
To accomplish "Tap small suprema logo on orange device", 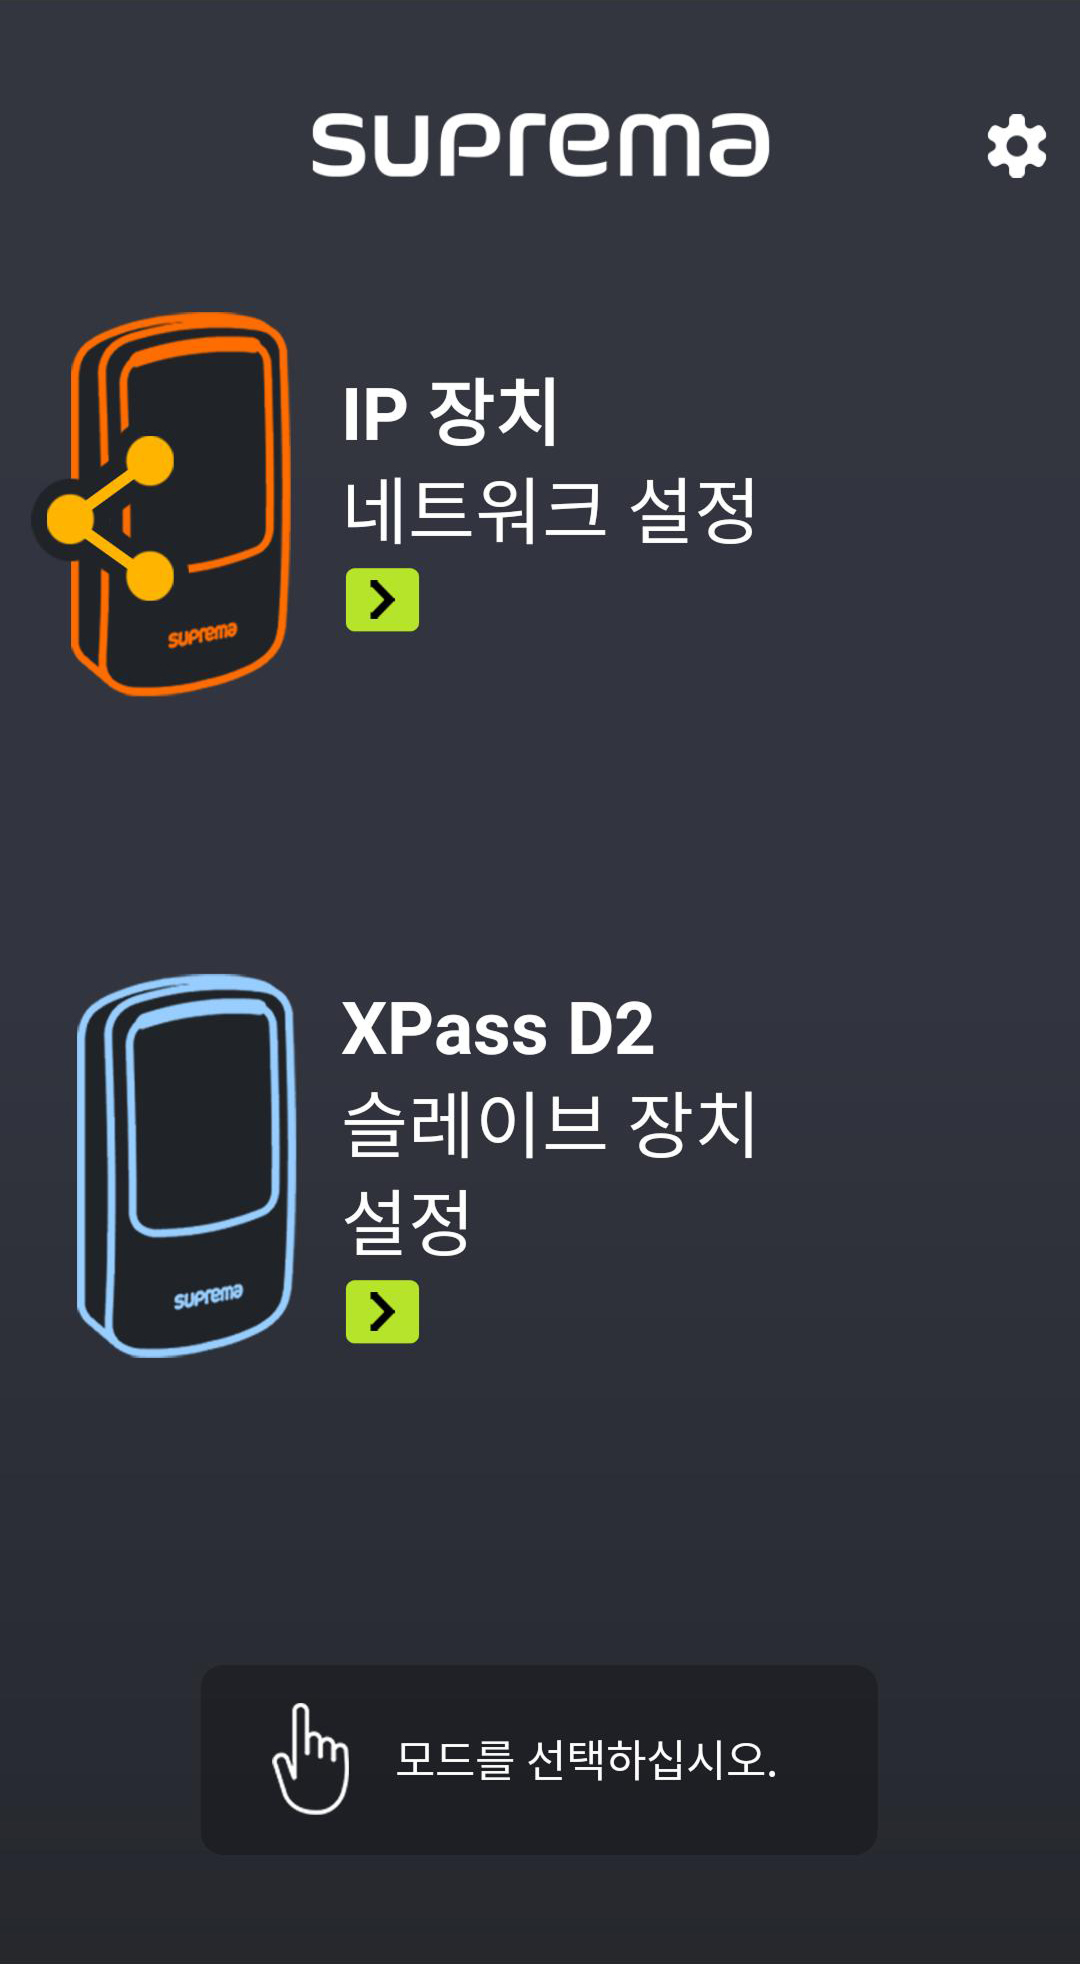I will (x=202, y=635).
